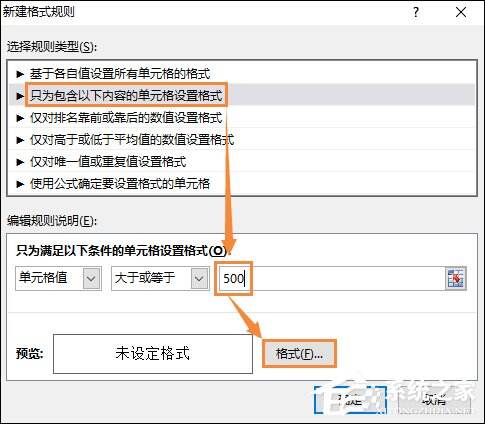Image resolution: width=485 pixels, height=424 pixels.
Task: Click the 未设定格式 preview box
Action: pyautogui.click(x=153, y=354)
